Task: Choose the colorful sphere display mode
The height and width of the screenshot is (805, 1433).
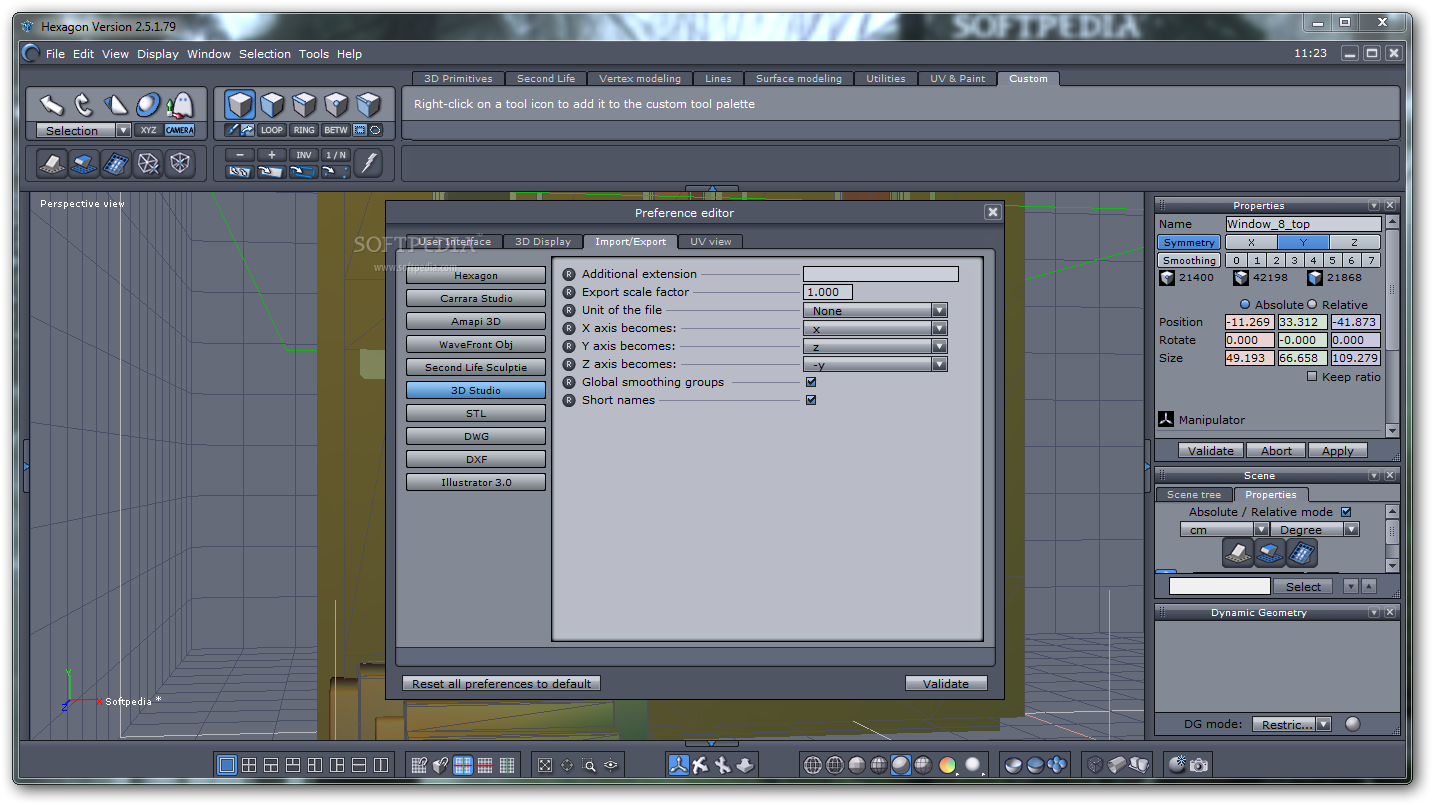Action: (947, 765)
